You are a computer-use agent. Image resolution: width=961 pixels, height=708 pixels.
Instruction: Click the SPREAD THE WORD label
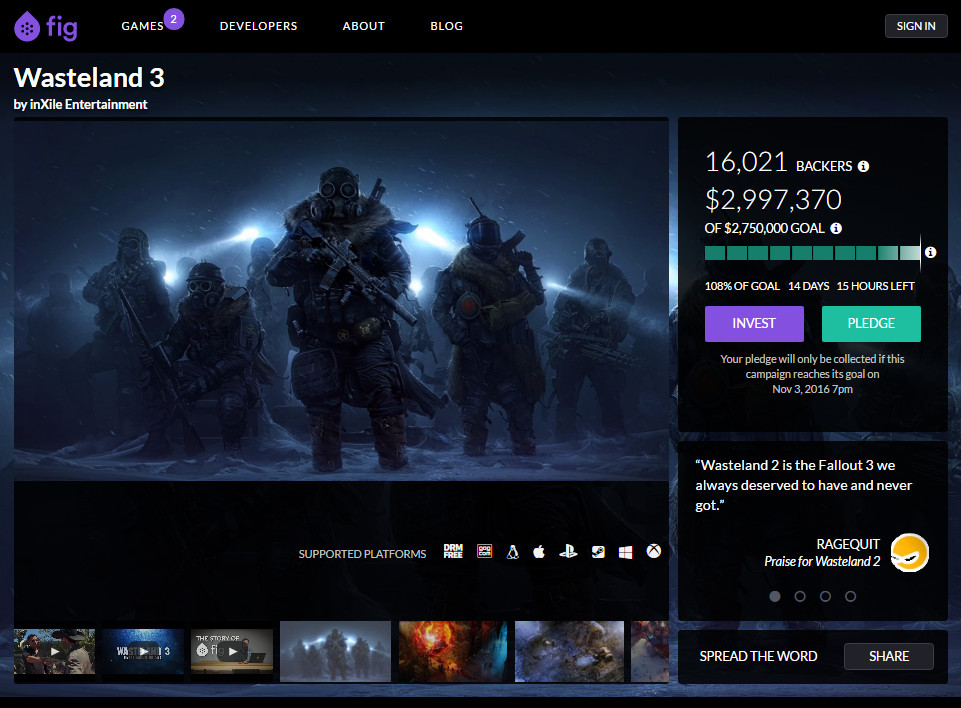758,657
